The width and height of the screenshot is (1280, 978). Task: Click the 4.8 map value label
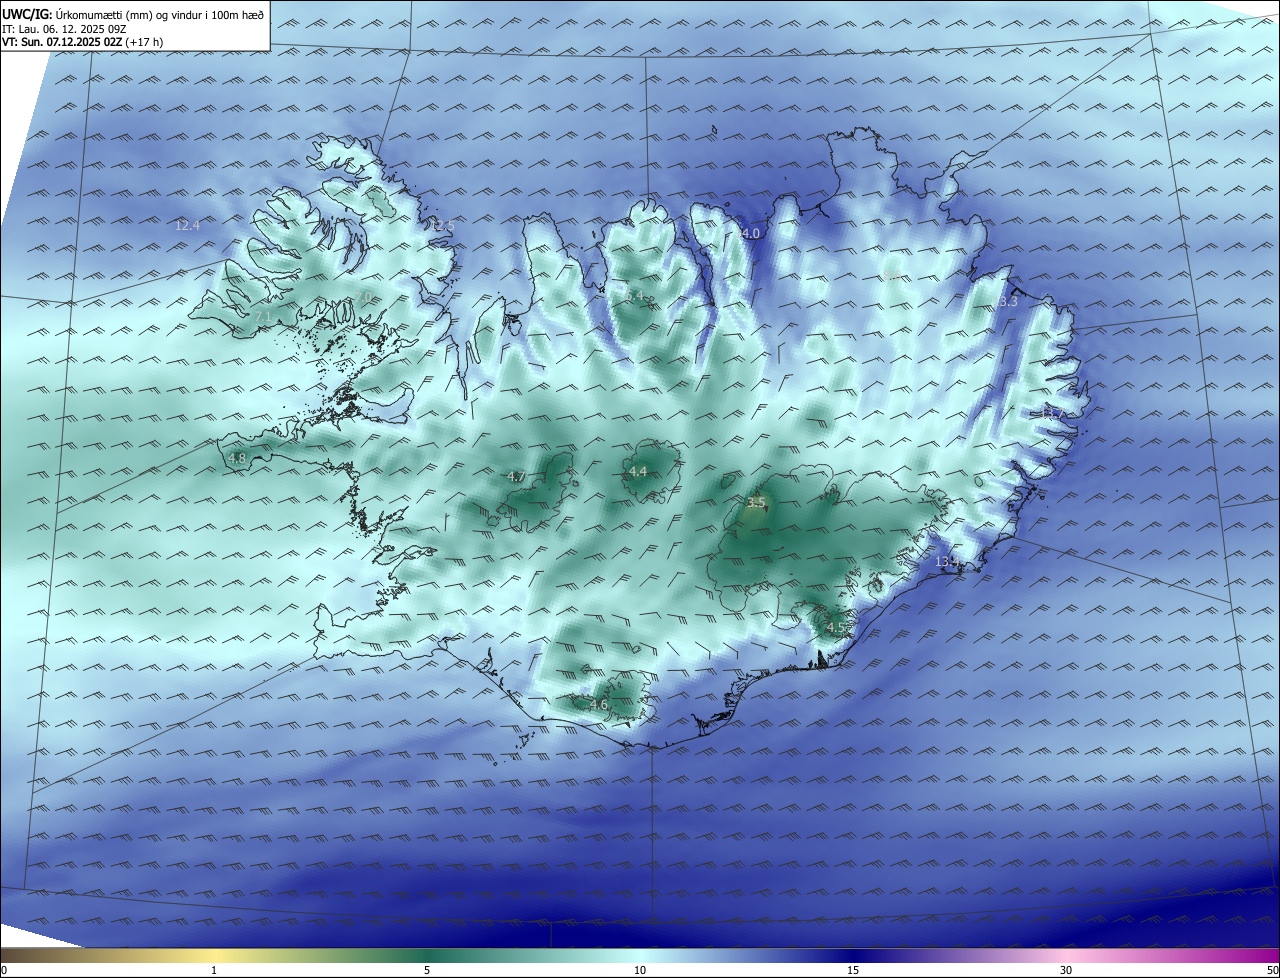237,458
